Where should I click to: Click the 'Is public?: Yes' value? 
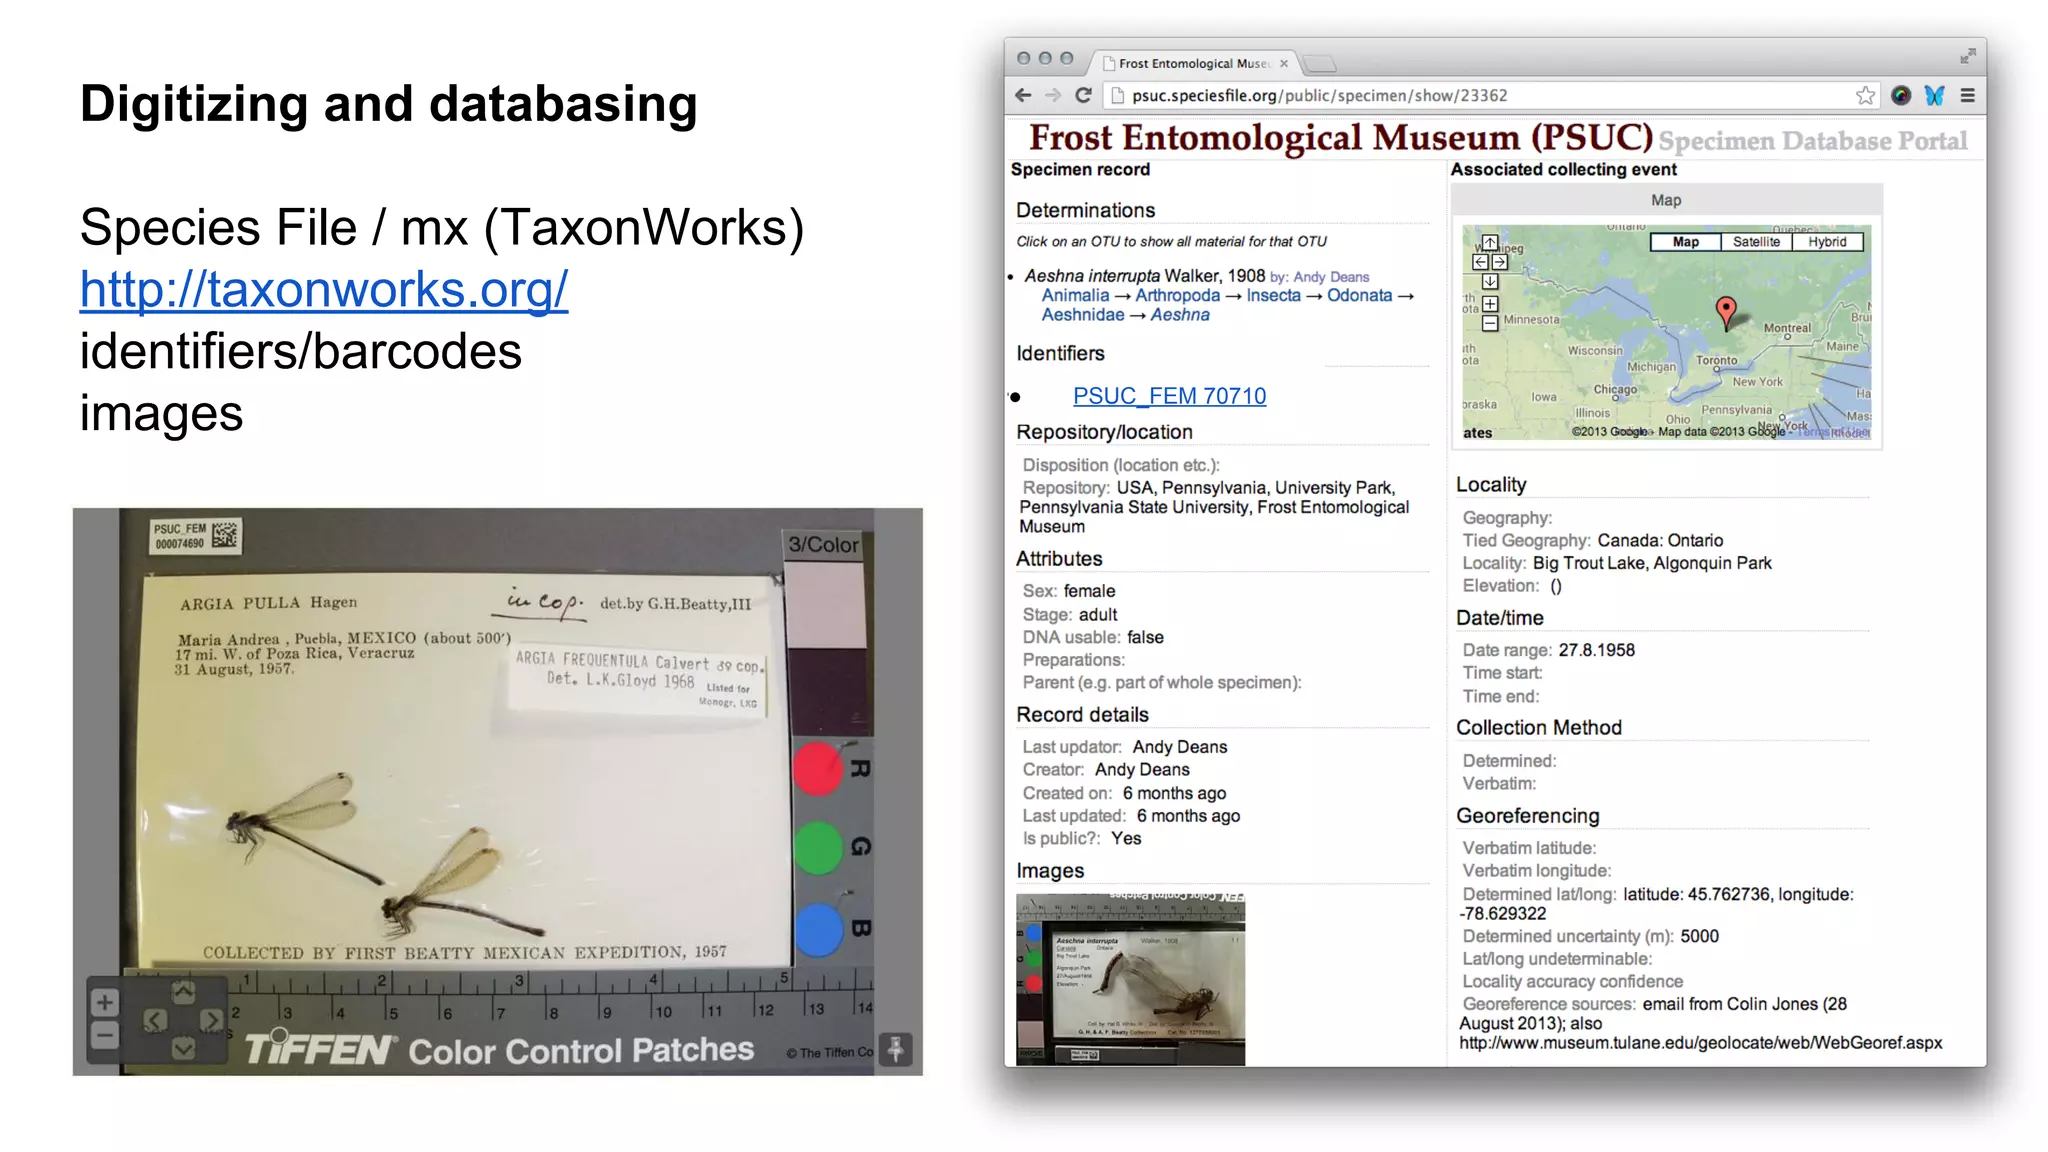tap(1126, 838)
